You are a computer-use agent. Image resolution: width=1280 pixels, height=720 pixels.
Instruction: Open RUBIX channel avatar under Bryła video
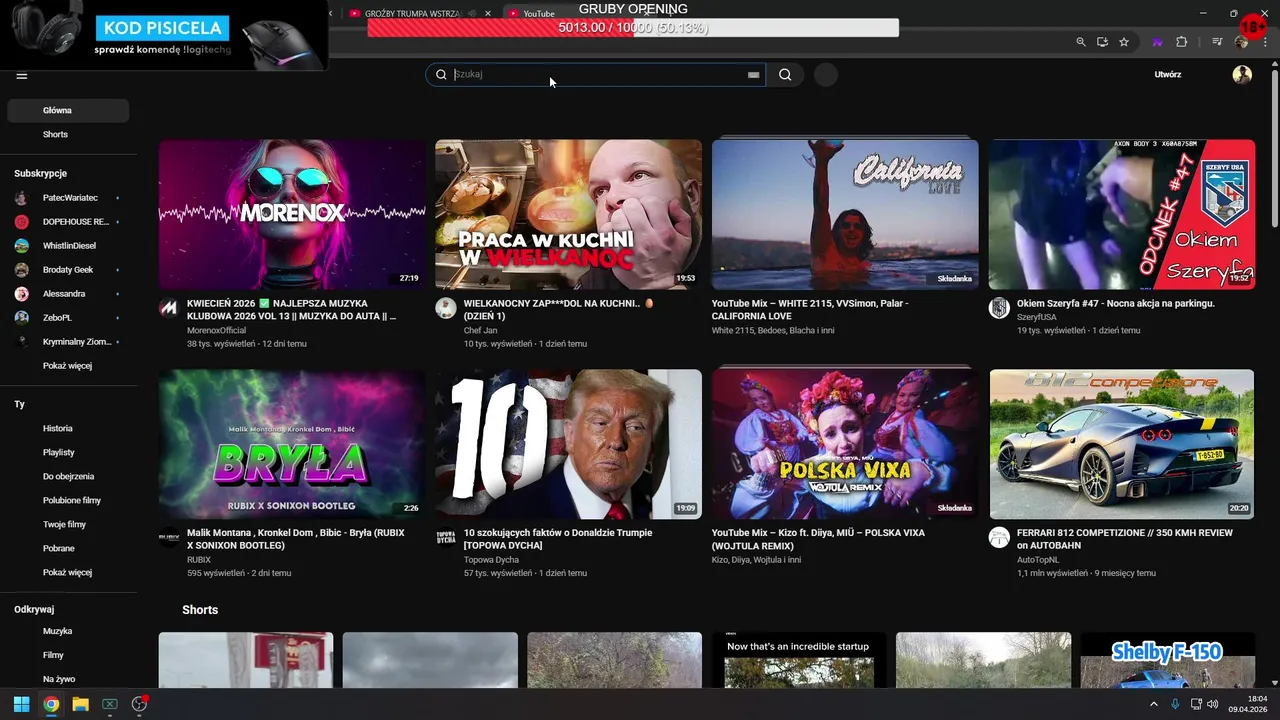[169, 538]
